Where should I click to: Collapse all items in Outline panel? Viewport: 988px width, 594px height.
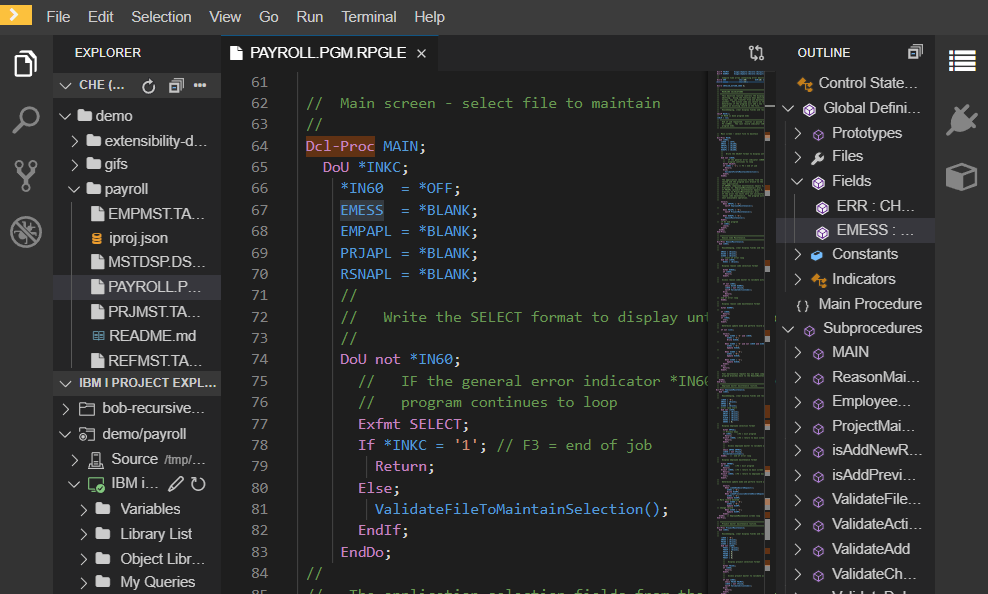click(915, 52)
